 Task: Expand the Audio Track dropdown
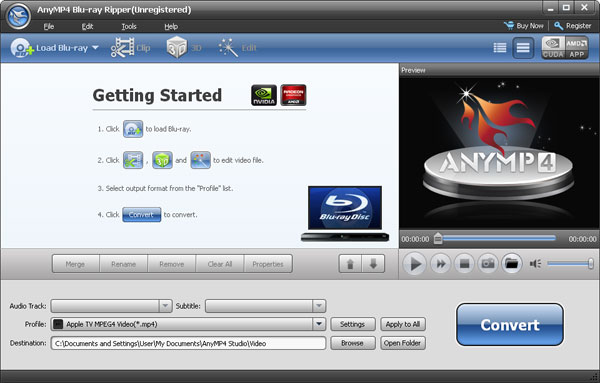pos(165,306)
